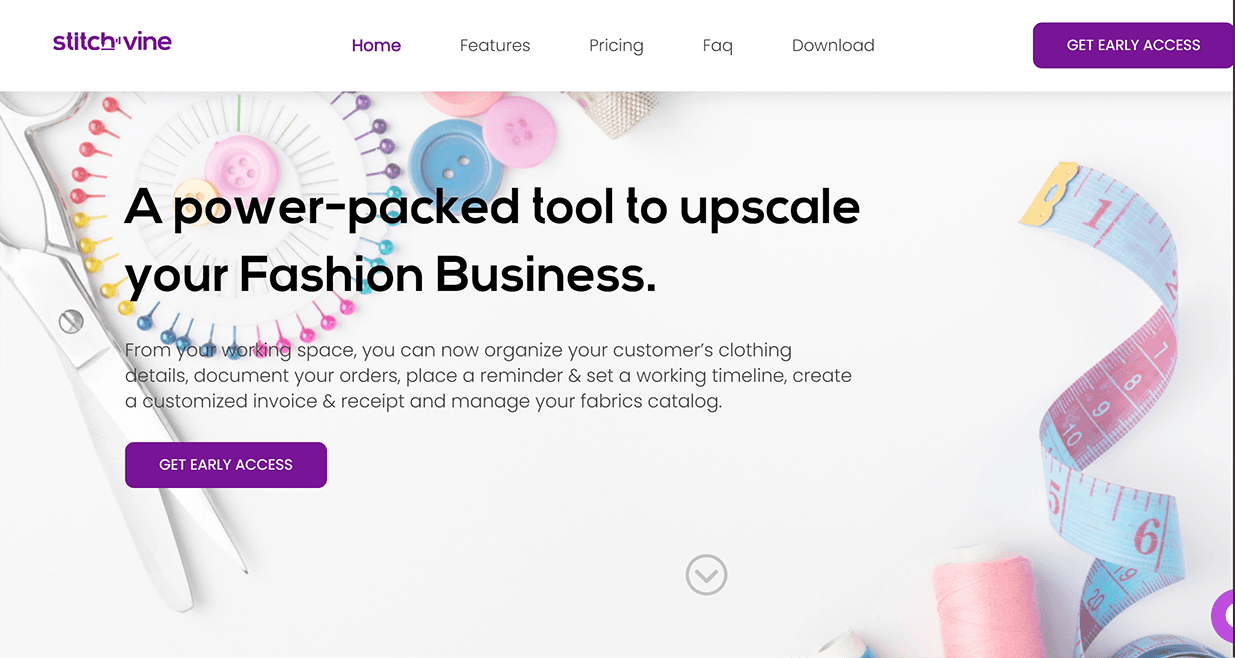
Task: Click the blue two-hole button image
Action: 455,160
